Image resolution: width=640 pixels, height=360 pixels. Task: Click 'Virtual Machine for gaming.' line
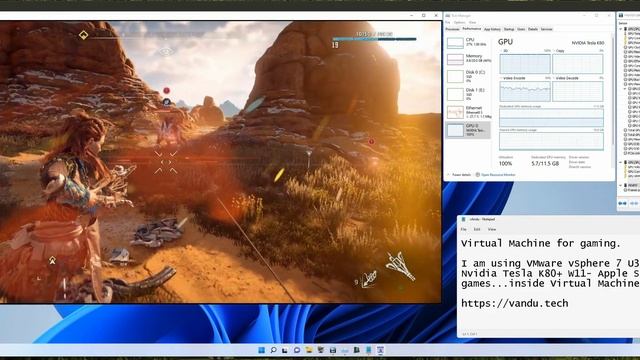point(541,244)
